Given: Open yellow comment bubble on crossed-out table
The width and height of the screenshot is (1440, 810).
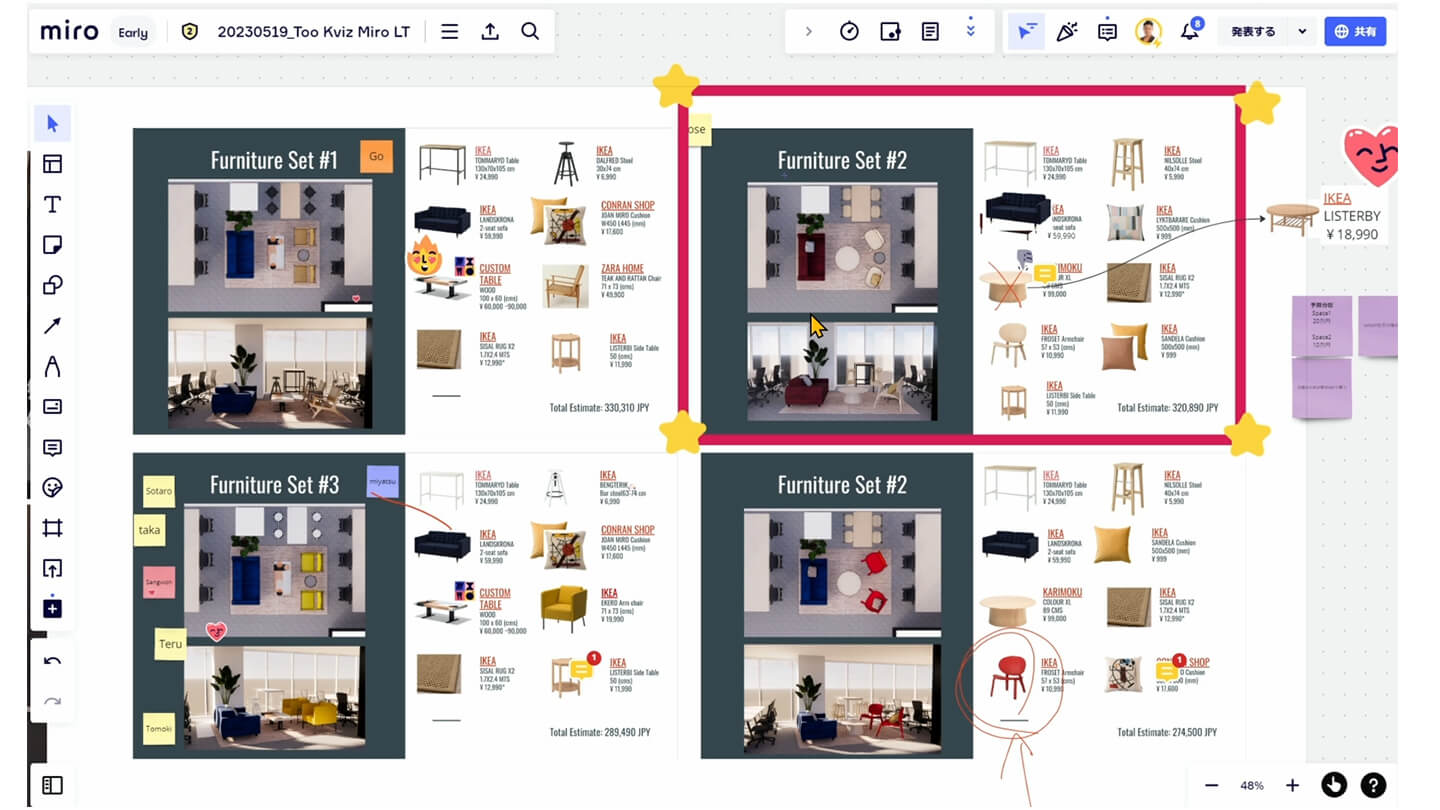Looking at the screenshot, I should (1045, 273).
